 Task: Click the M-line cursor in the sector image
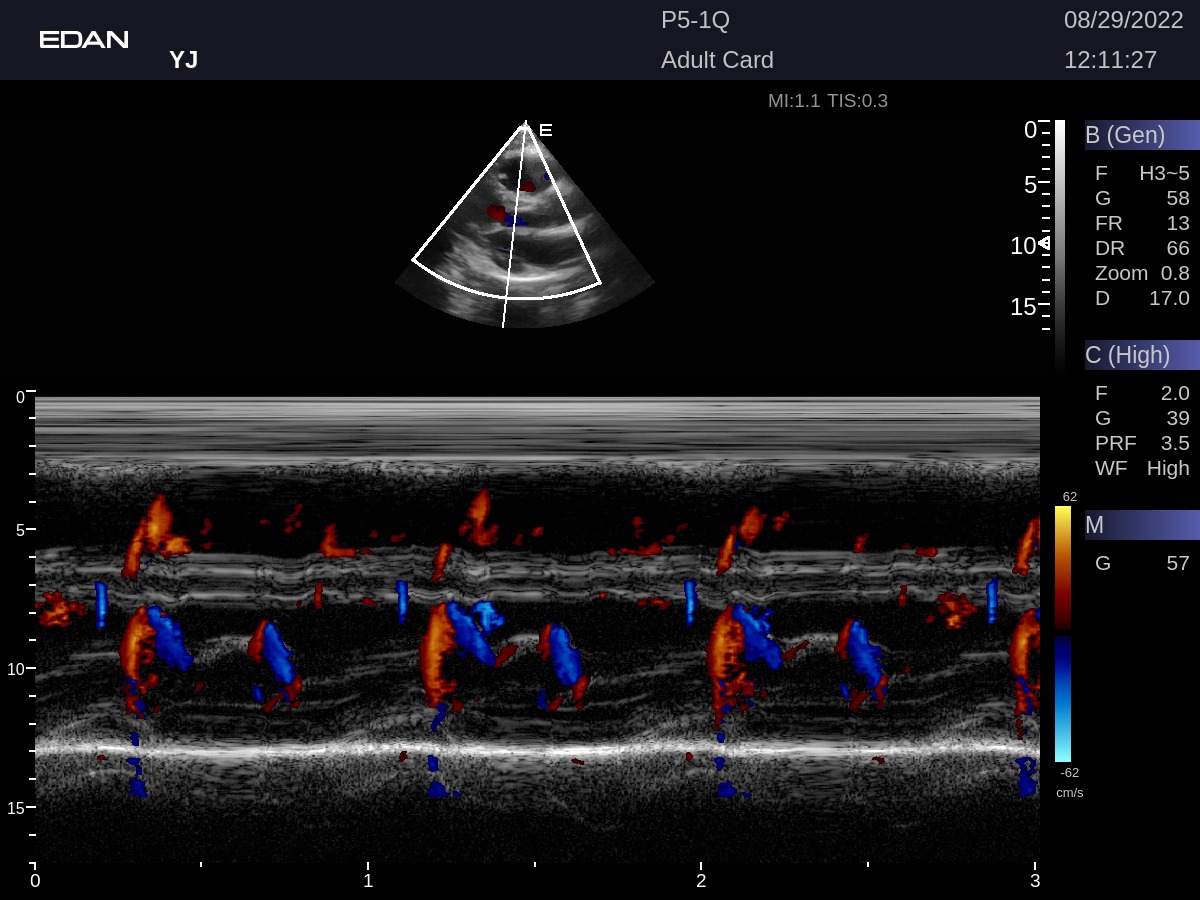pos(513,230)
